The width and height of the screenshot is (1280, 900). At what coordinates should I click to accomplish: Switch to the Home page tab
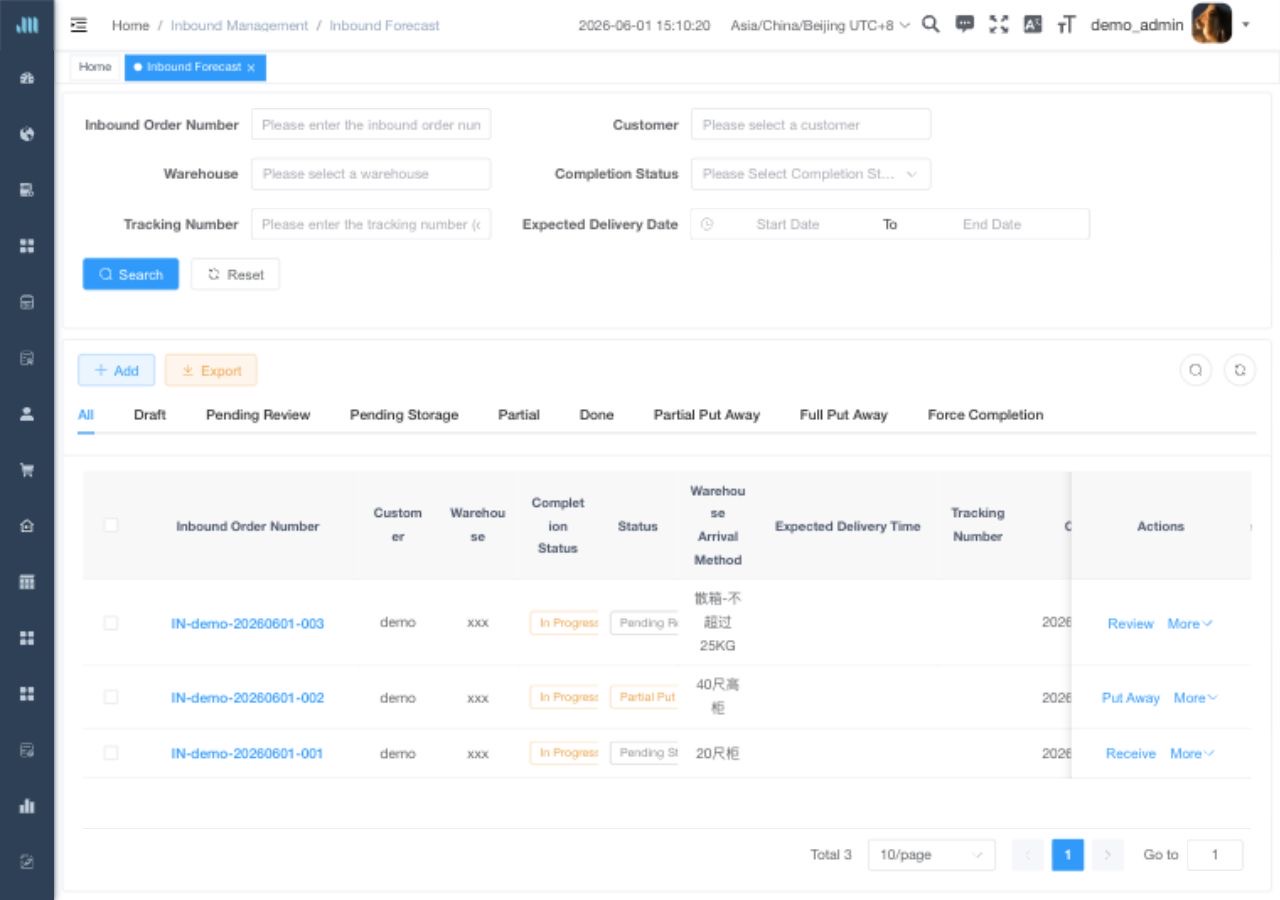[96, 67]
